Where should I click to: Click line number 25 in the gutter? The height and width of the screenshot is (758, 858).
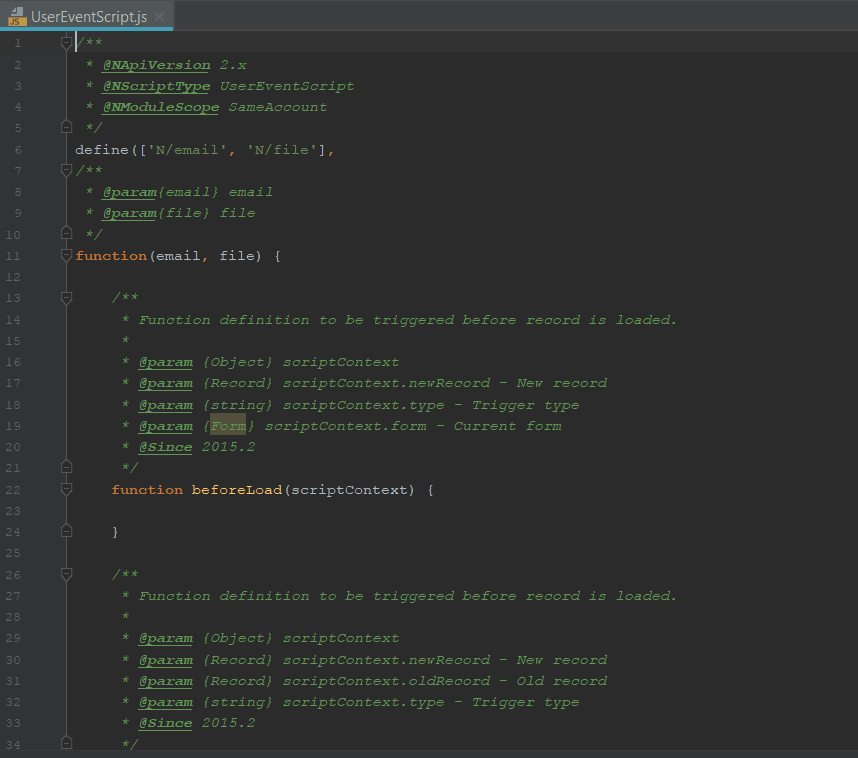tap(13, 553)
